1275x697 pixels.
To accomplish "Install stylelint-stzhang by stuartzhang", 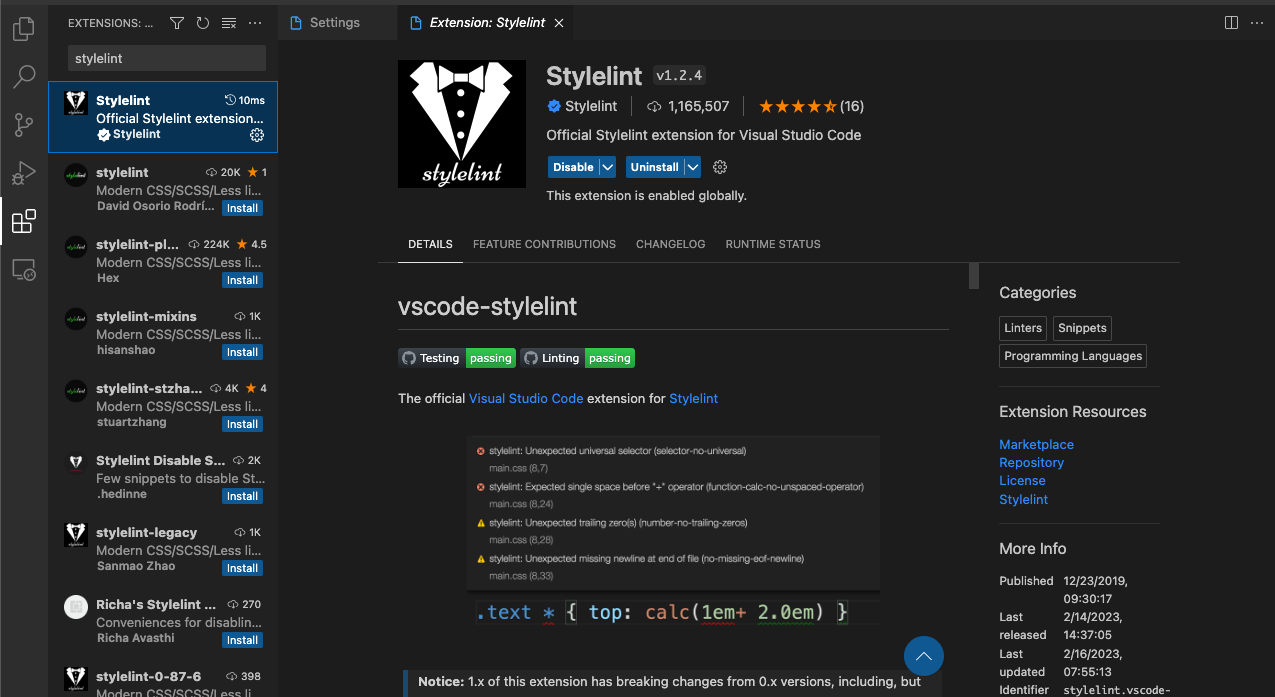I will click(242, 424).
